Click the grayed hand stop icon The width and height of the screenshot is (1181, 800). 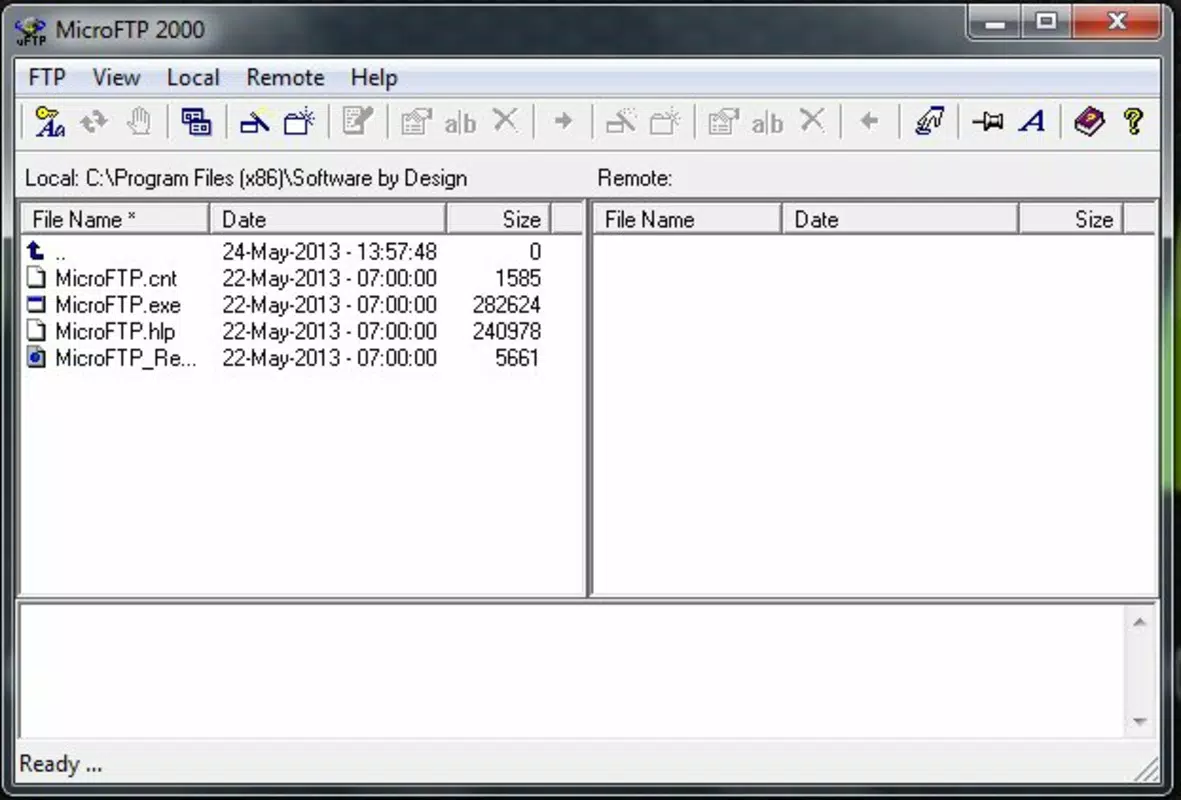click(139, 121)
